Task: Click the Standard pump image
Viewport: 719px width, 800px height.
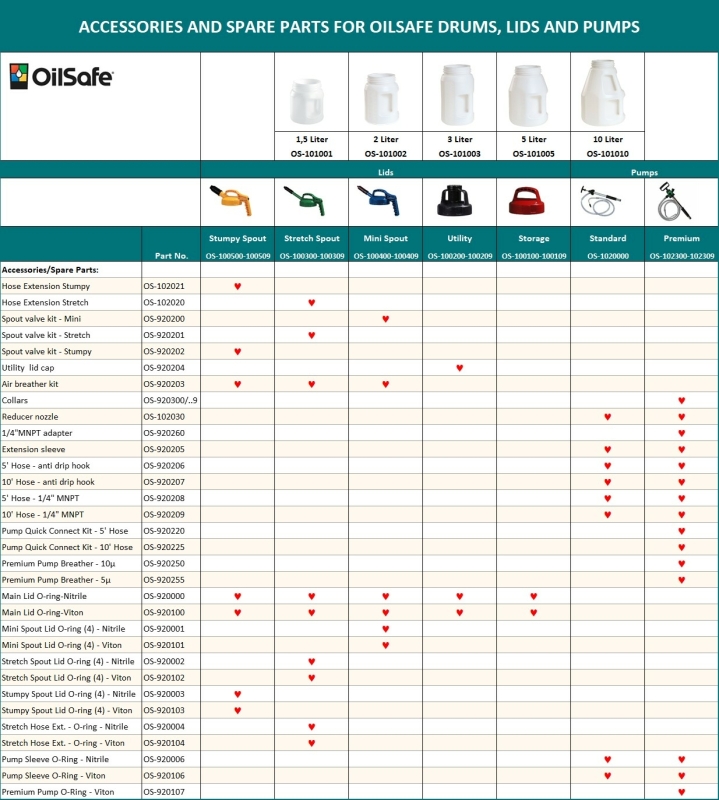Action: click(607, 203)
